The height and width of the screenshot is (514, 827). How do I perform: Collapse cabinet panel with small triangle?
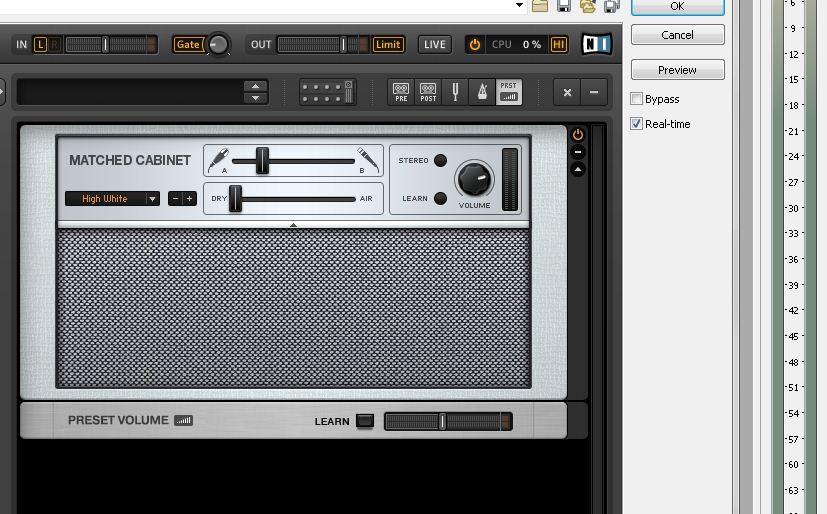point(293,225)
